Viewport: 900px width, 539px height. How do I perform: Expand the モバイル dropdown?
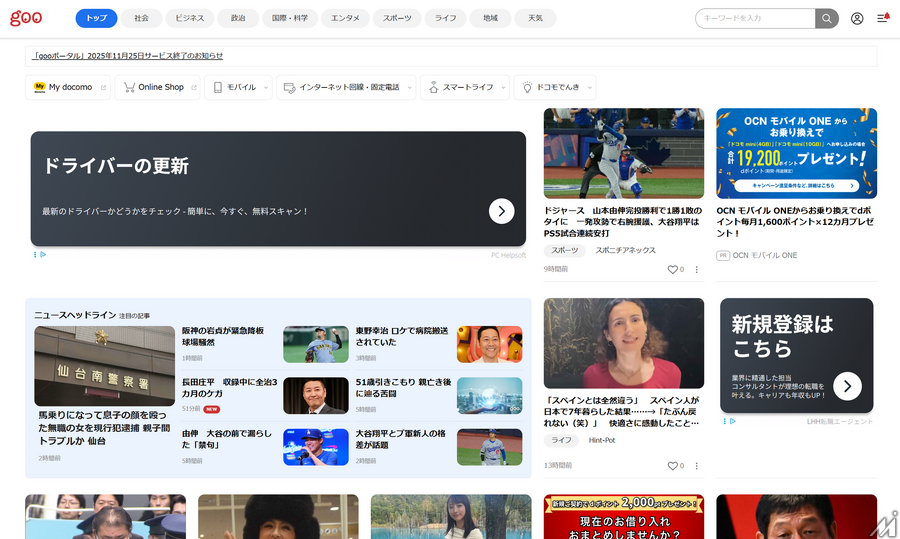(x=238, y=88)
